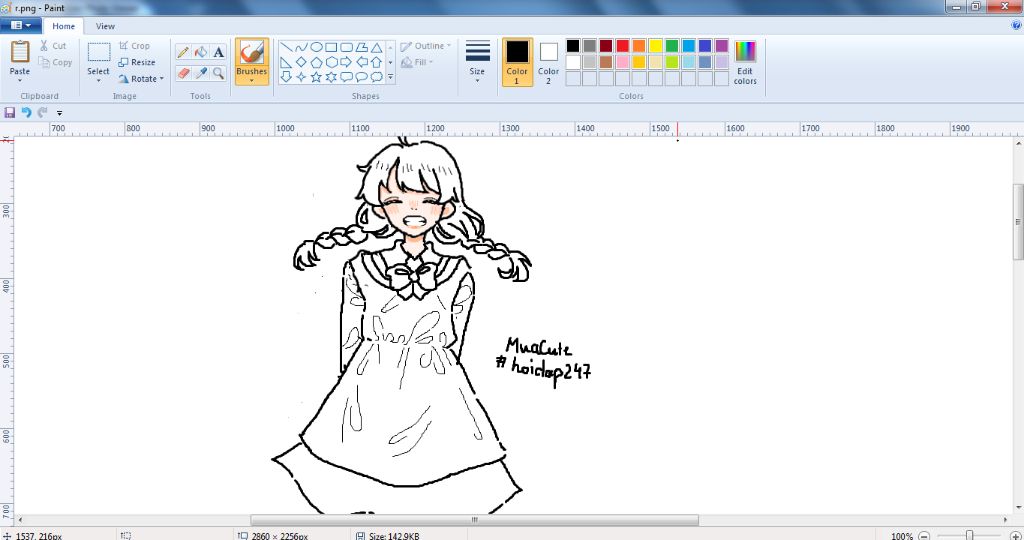Pick the brown color swatch

click(606, 62)
